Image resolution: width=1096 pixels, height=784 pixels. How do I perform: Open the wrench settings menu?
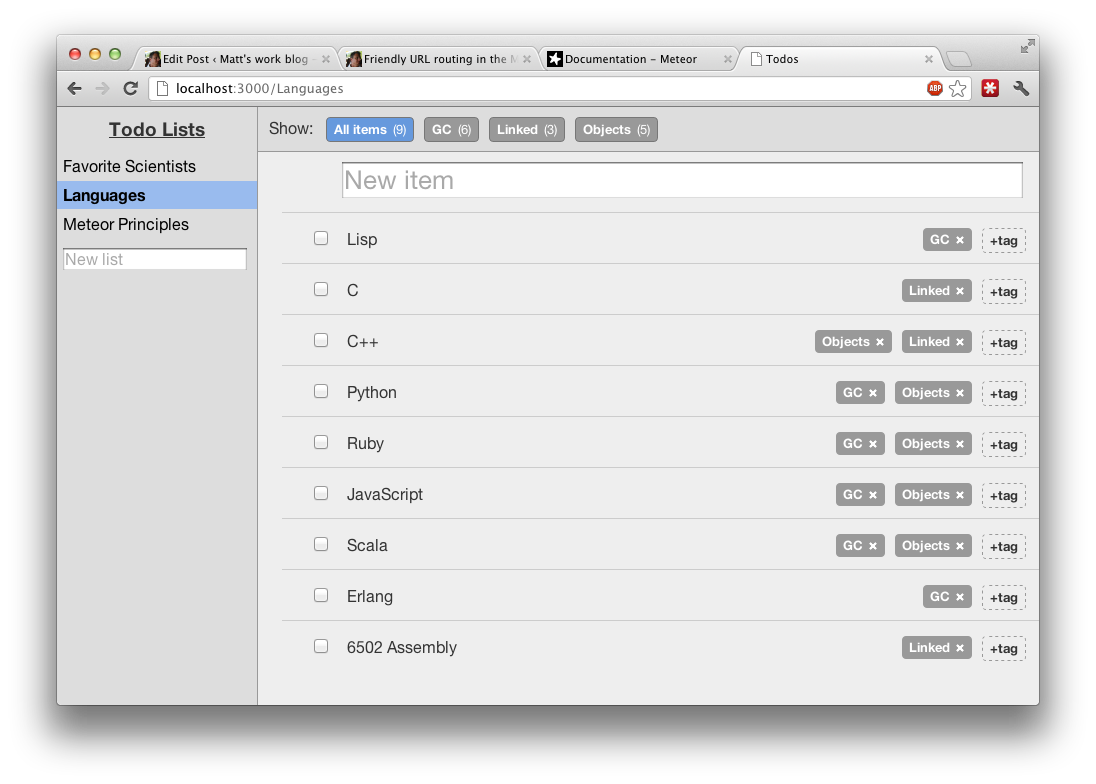[x=1021, y=89]
